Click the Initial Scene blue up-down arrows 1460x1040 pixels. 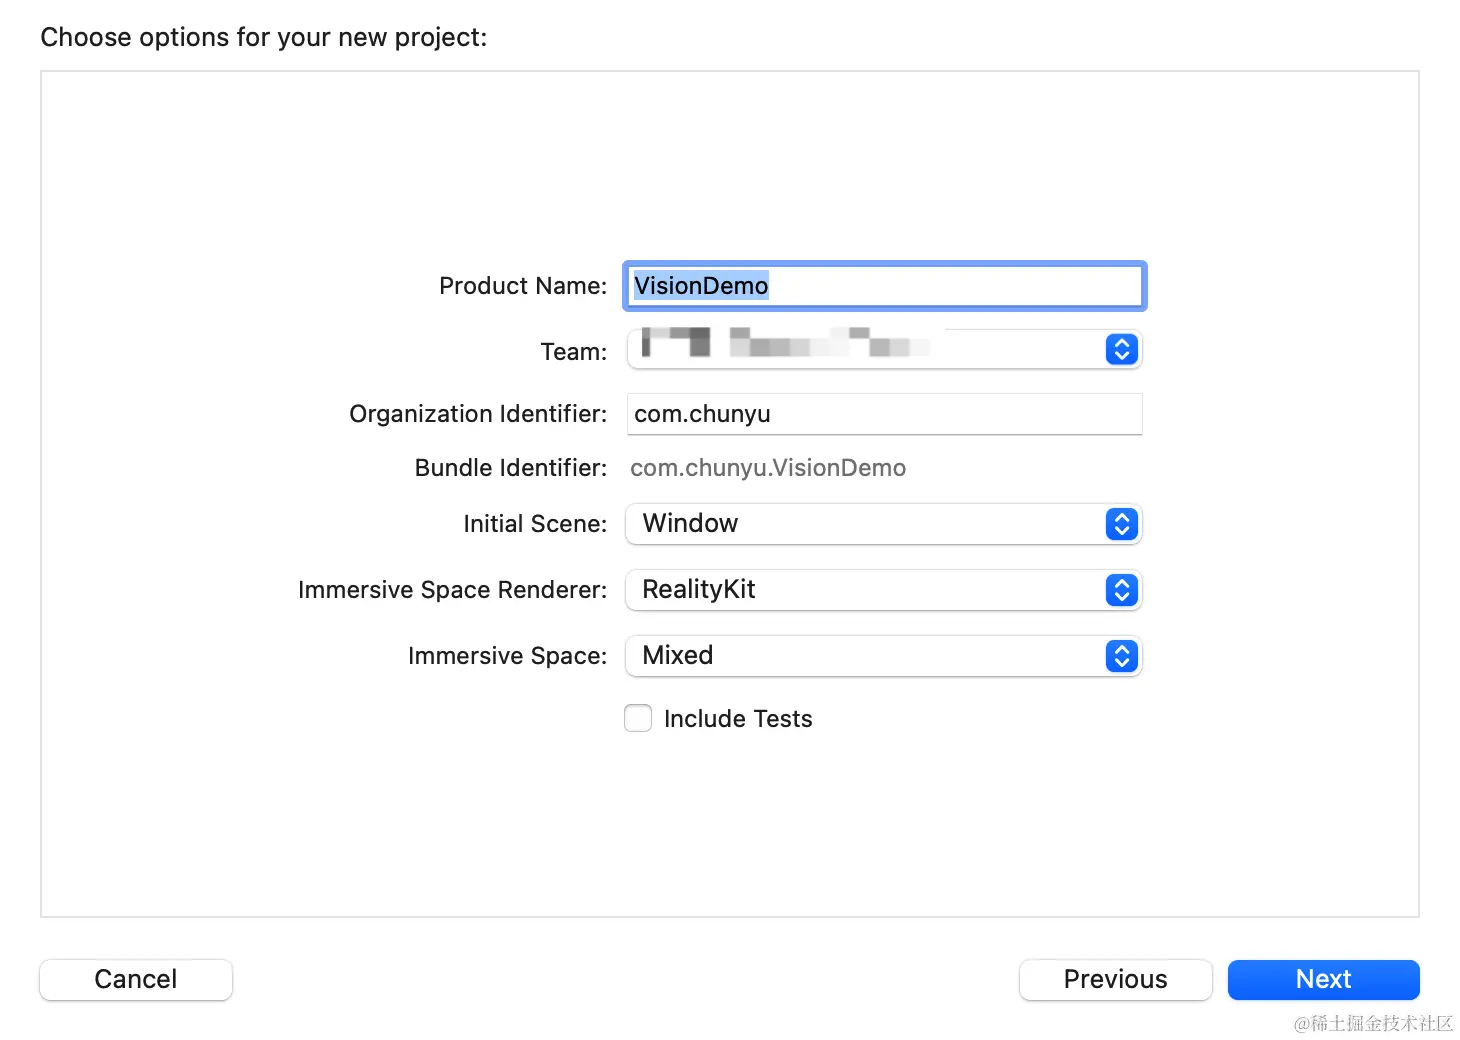[1122, 524]
